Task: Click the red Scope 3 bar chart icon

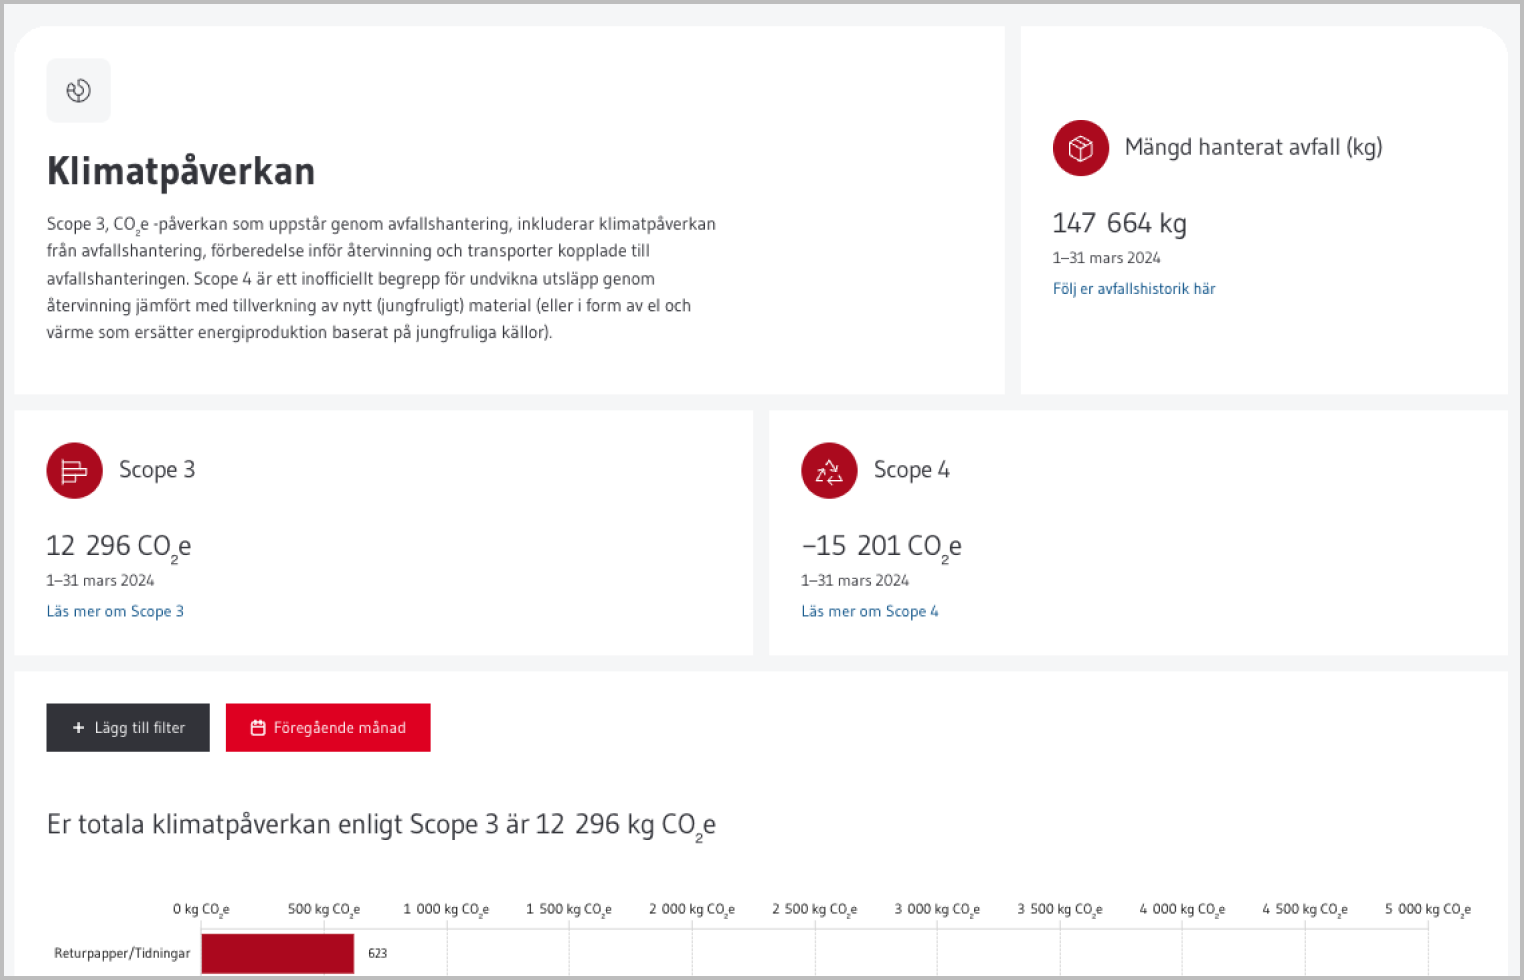Action: point(74,471)
